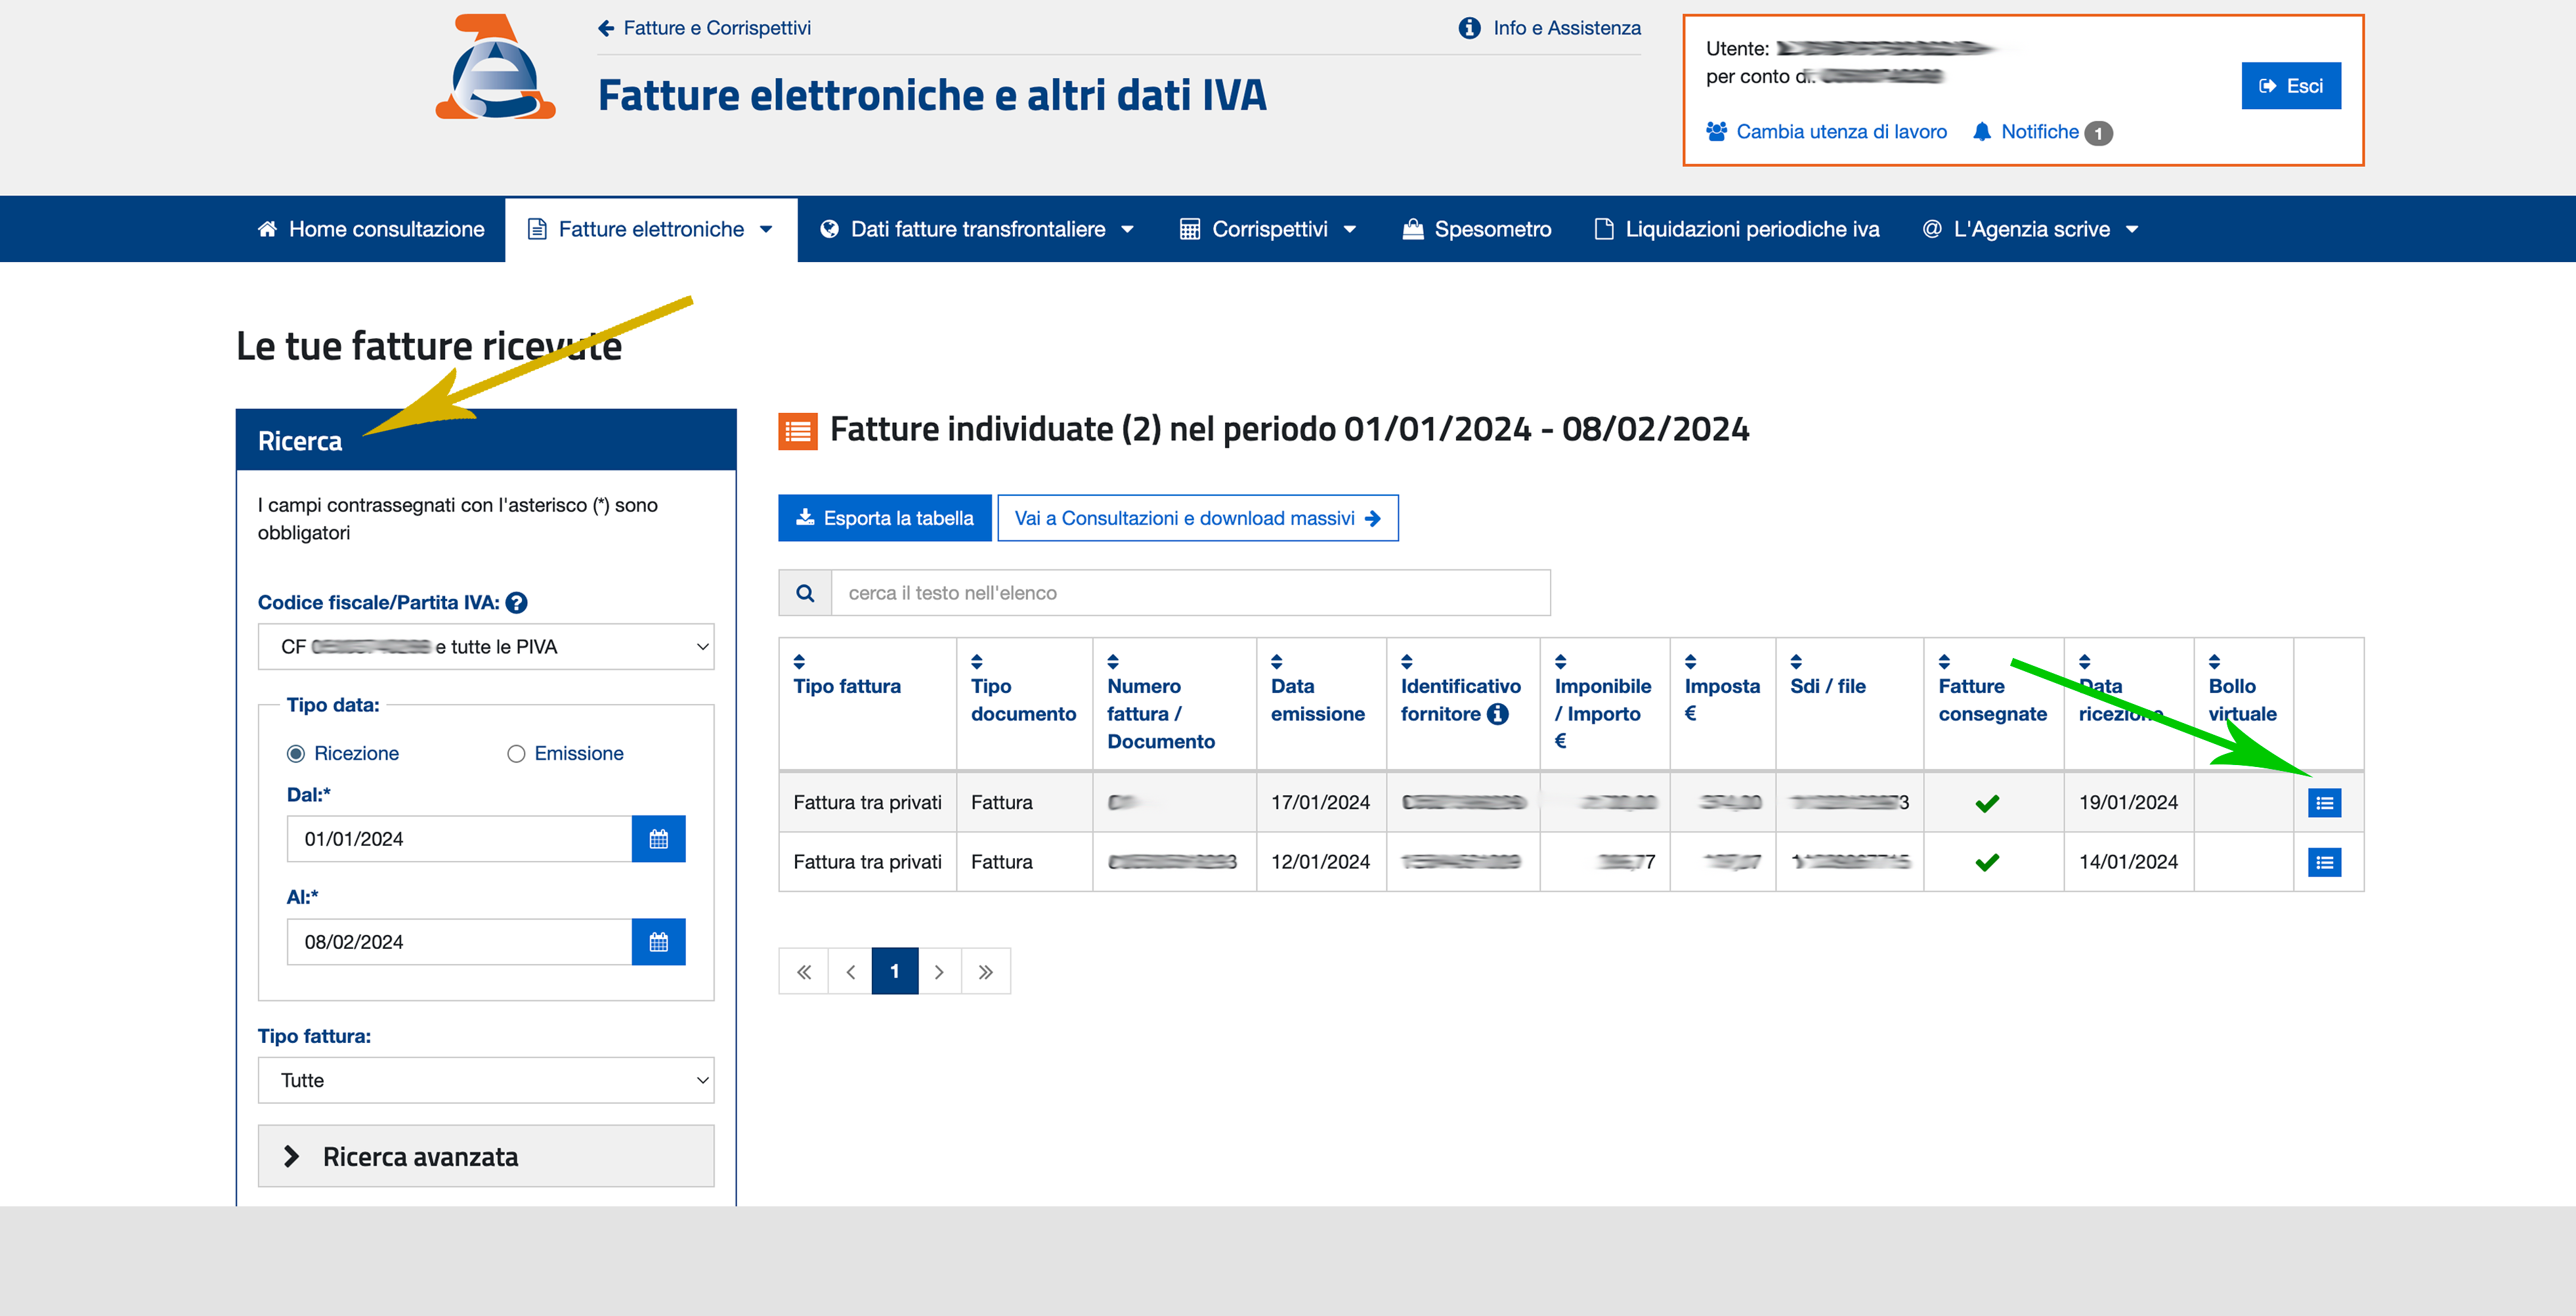Click the cerca il testo nell'elenco field
The image size is (2576, 1316).
(1190, 593)
